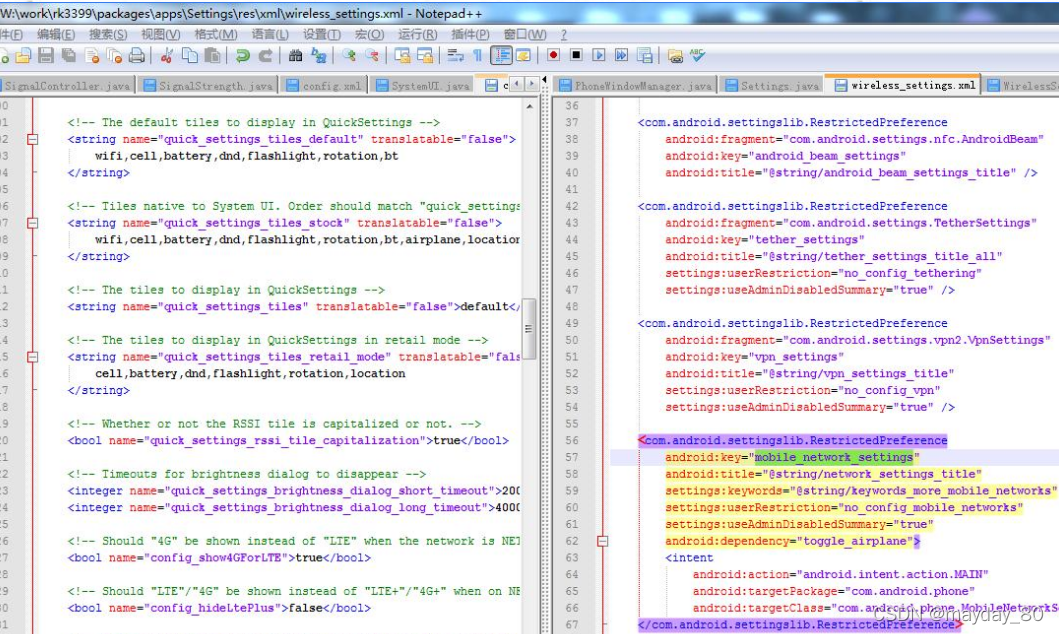Image resolution: width=1059 pixels, height=634 pixels.
Task: Open Find with the binoculars icon
Action: (295, 56)
